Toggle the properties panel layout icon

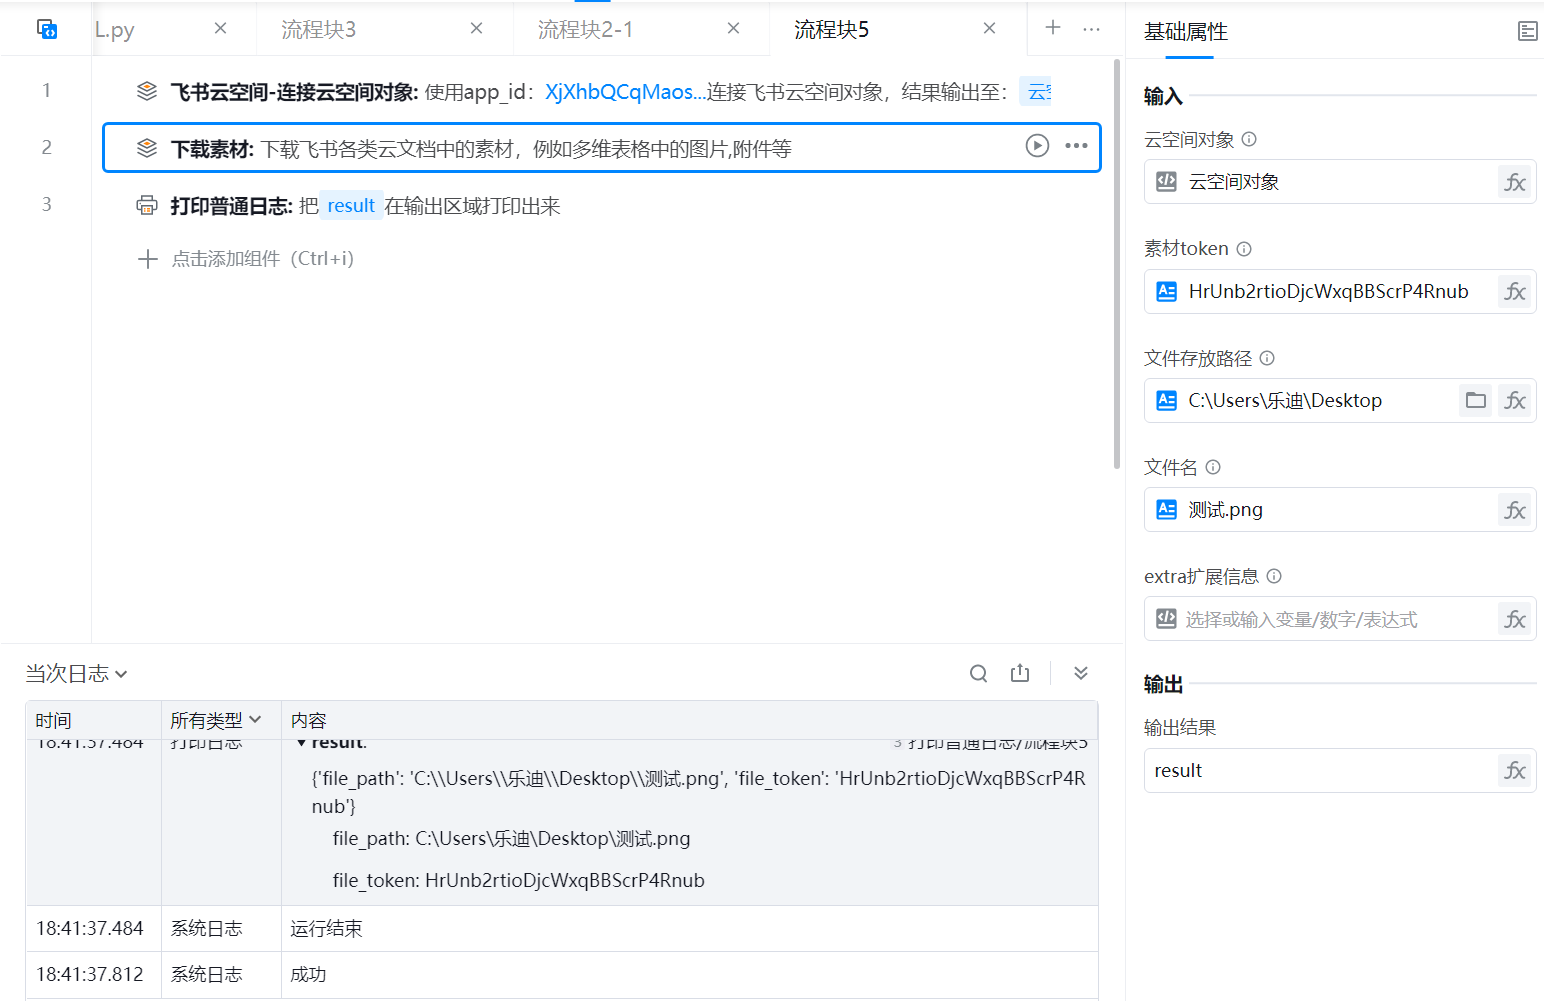coord(1527,32)
